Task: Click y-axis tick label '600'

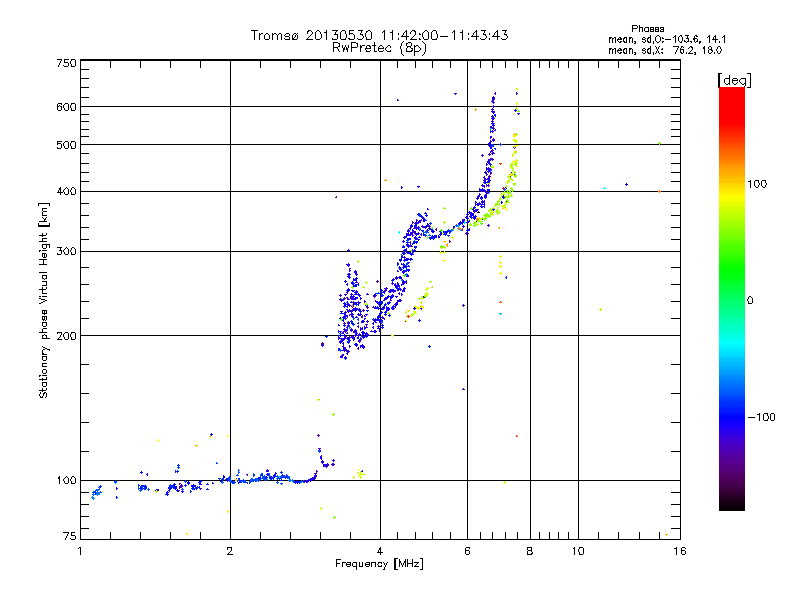Action: tap(66, 107)
